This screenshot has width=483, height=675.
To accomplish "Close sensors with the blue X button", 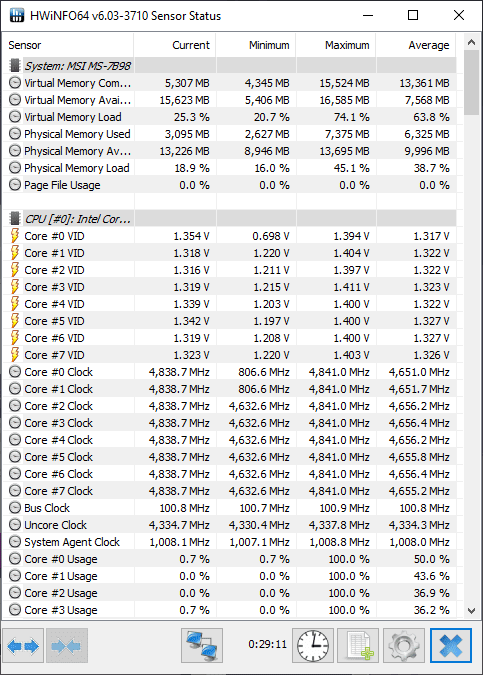I will click(451, 646).
